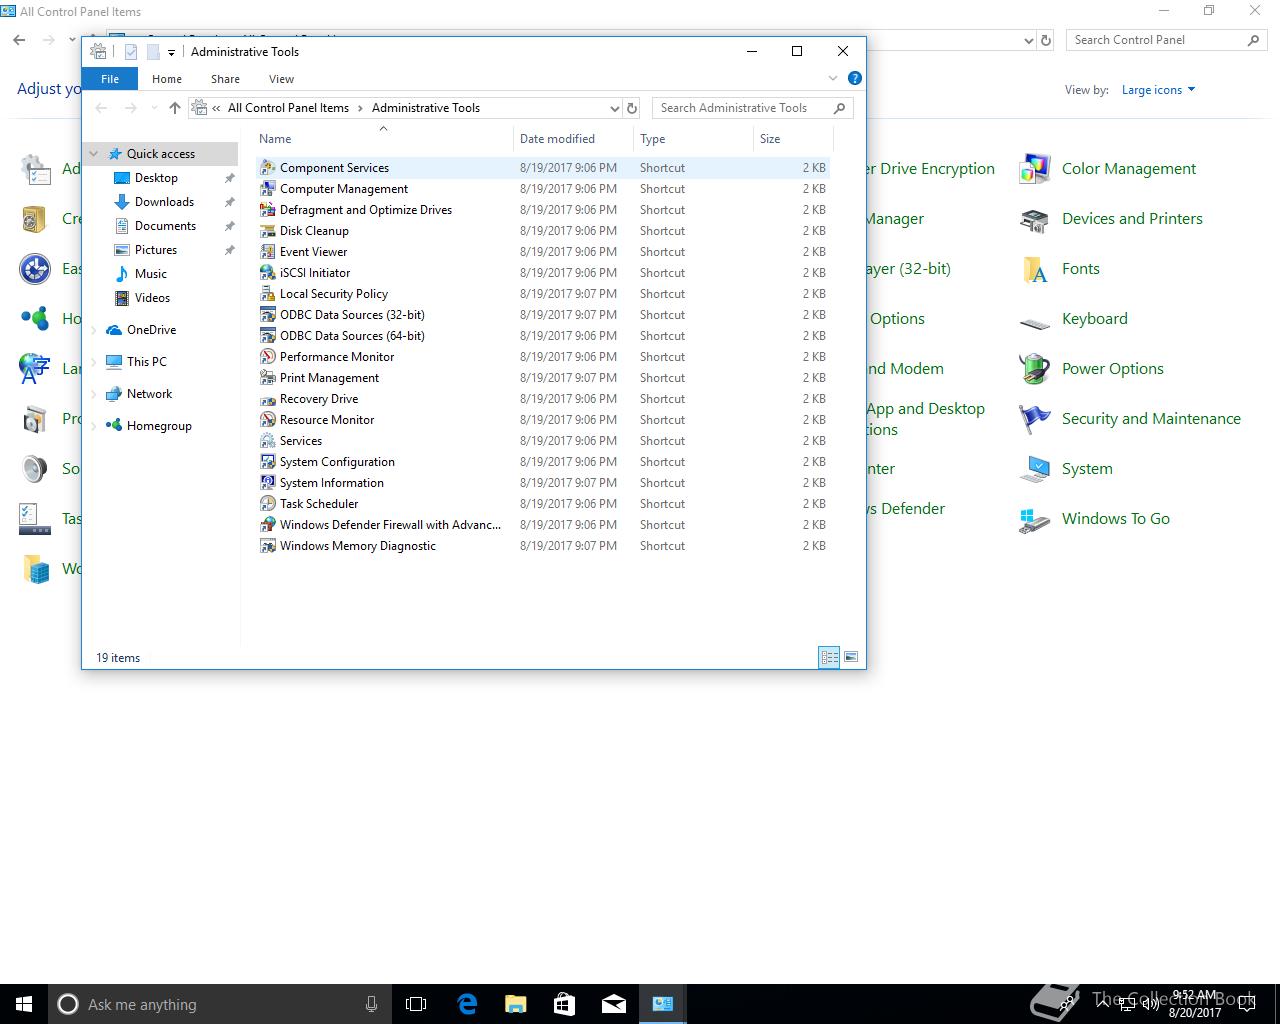Click Search Administrative Tools field
Viewport: 1280px width, 1024px height.
[x=754, y=108]
